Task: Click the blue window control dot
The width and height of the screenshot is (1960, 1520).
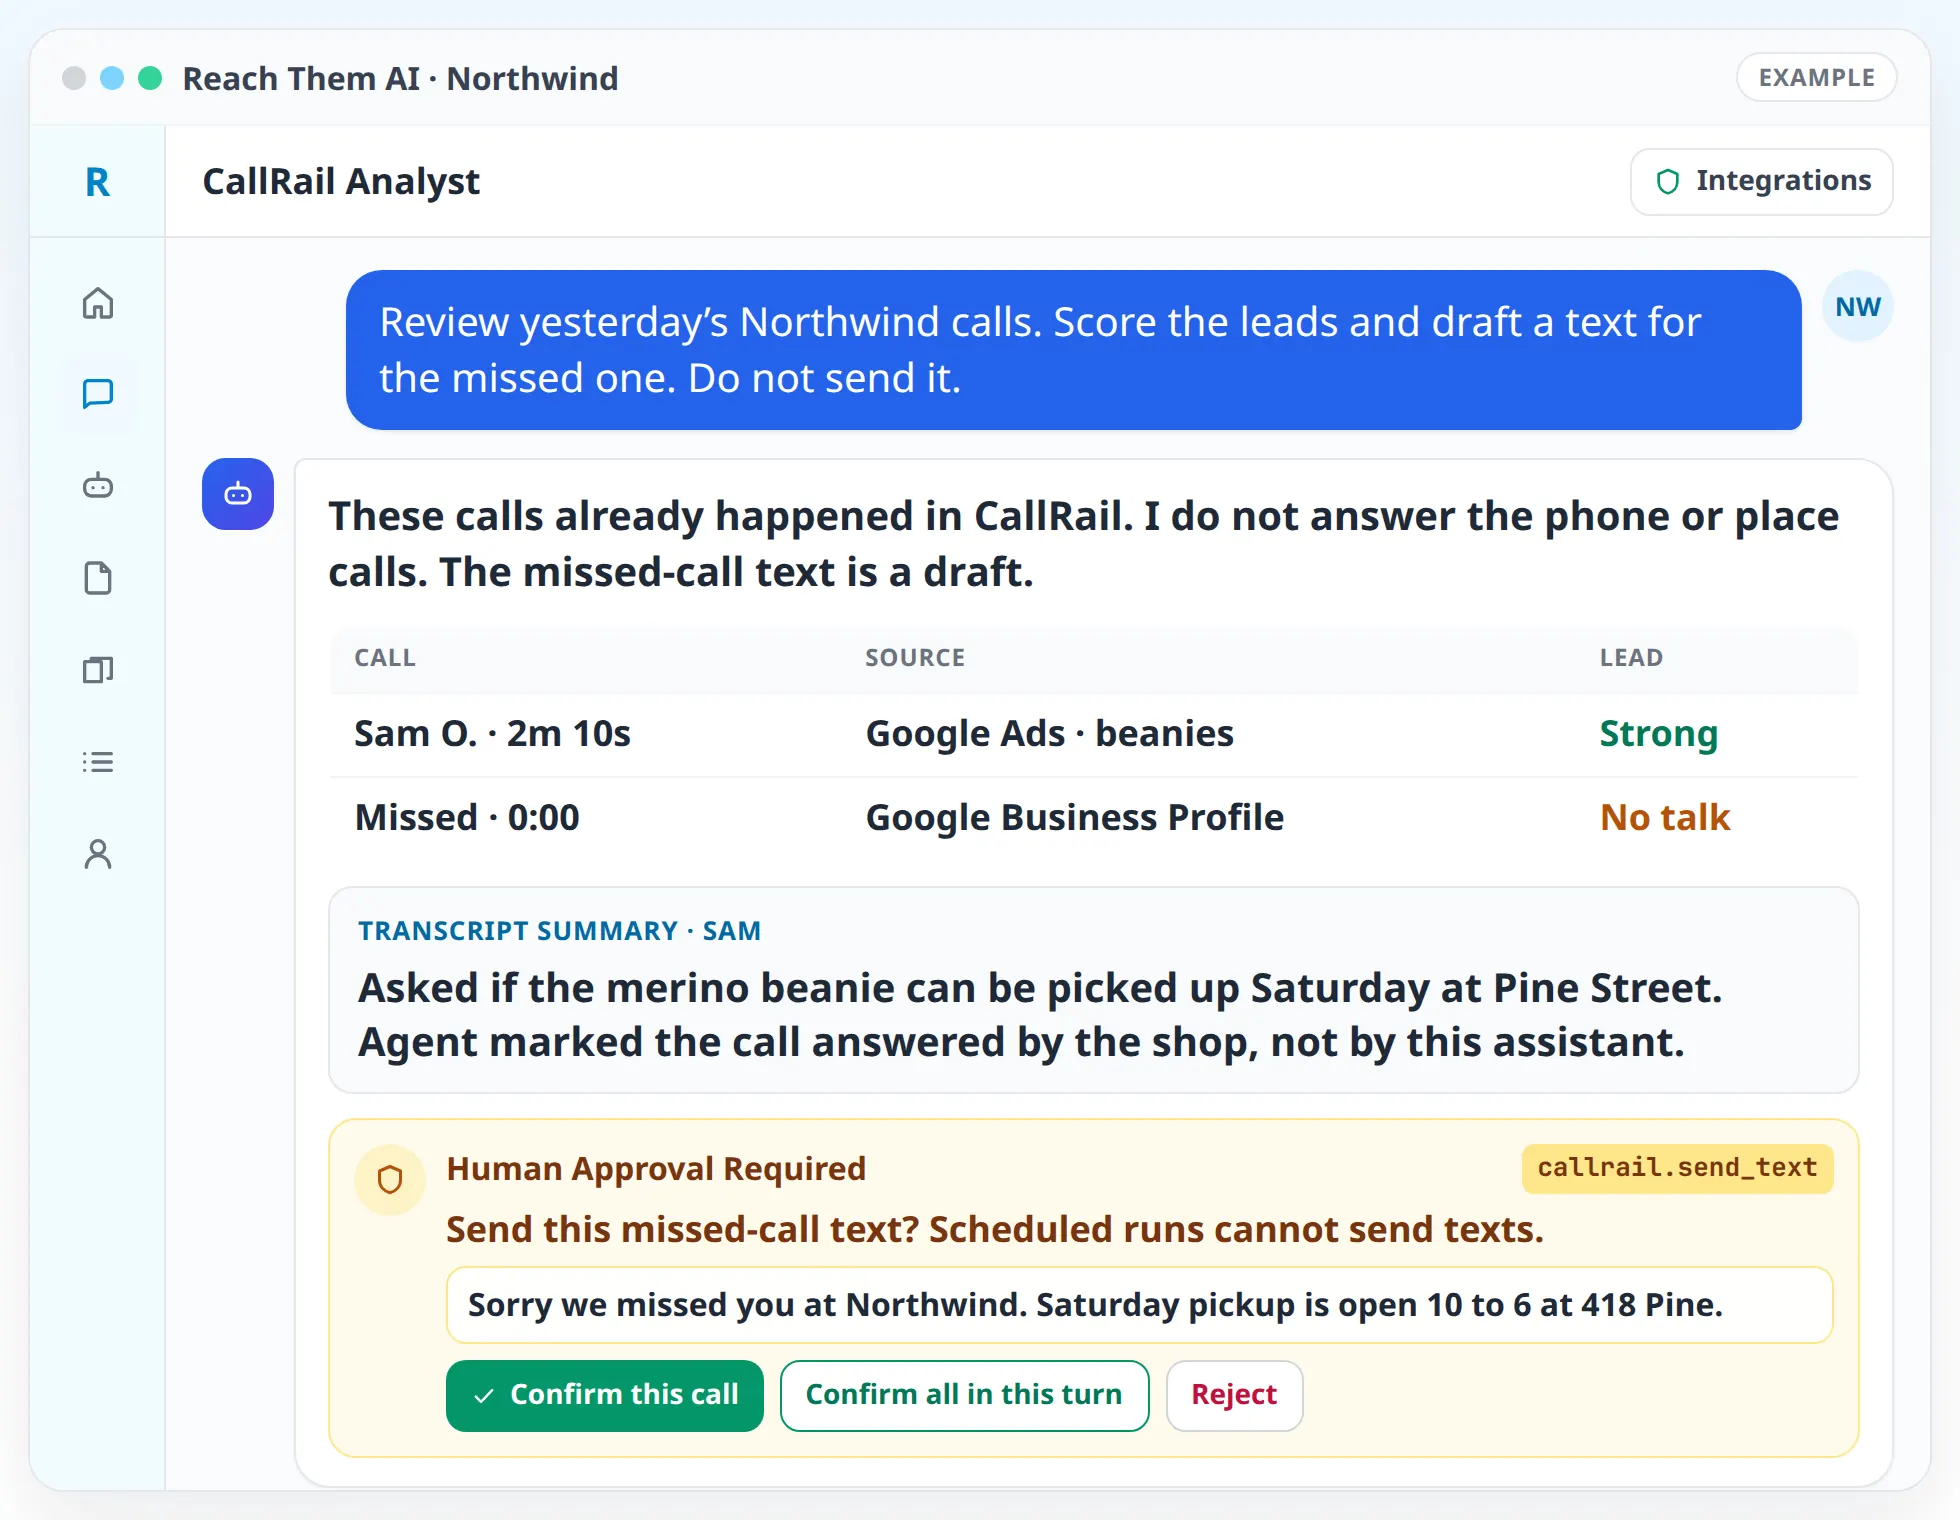Action: point(112,78)
